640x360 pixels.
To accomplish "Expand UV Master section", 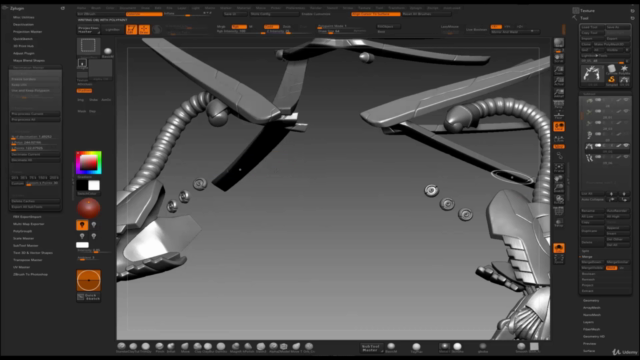I will click(x=21, y=267).
